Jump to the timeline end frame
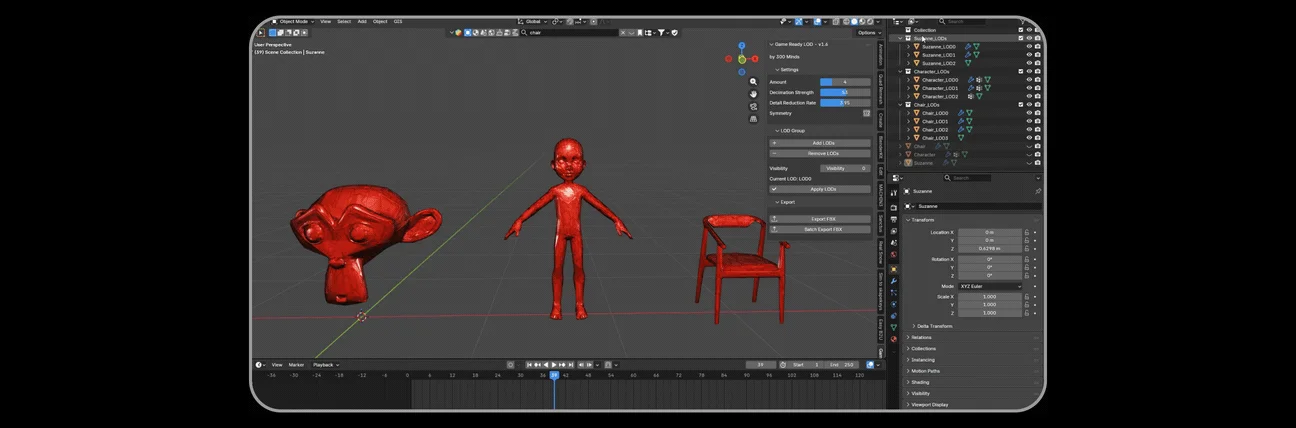The width and height of the screenshot is (1296, 428). point(571,365)
